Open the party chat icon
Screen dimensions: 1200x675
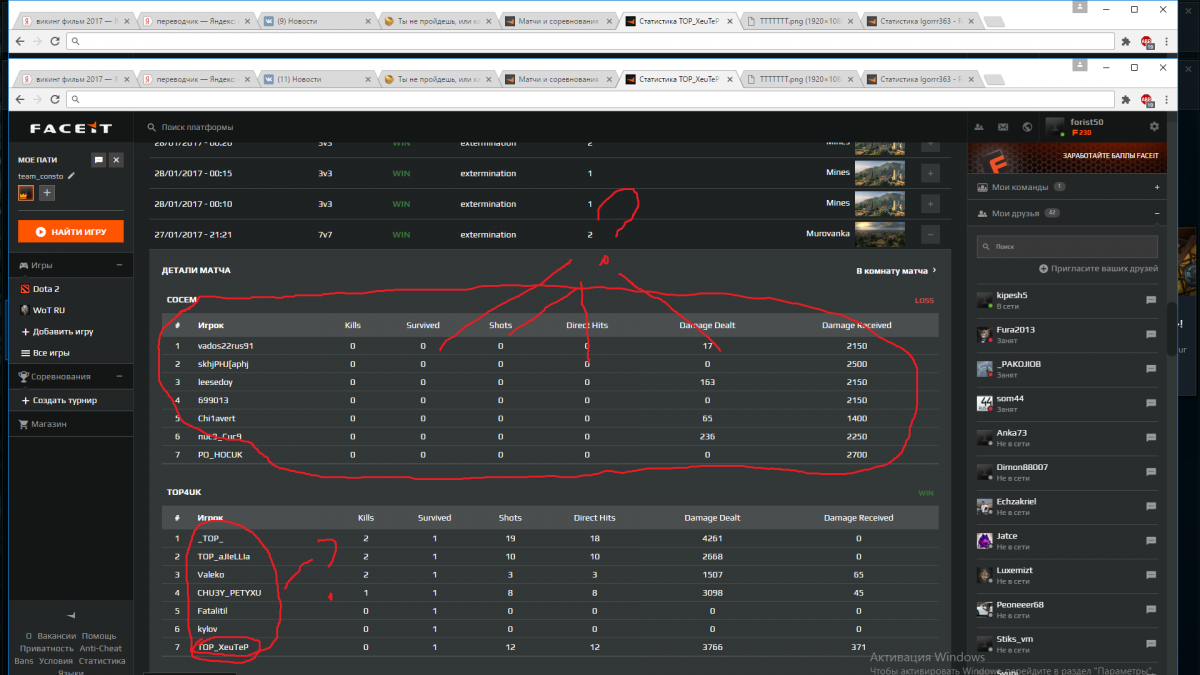[x=98, y=160]
